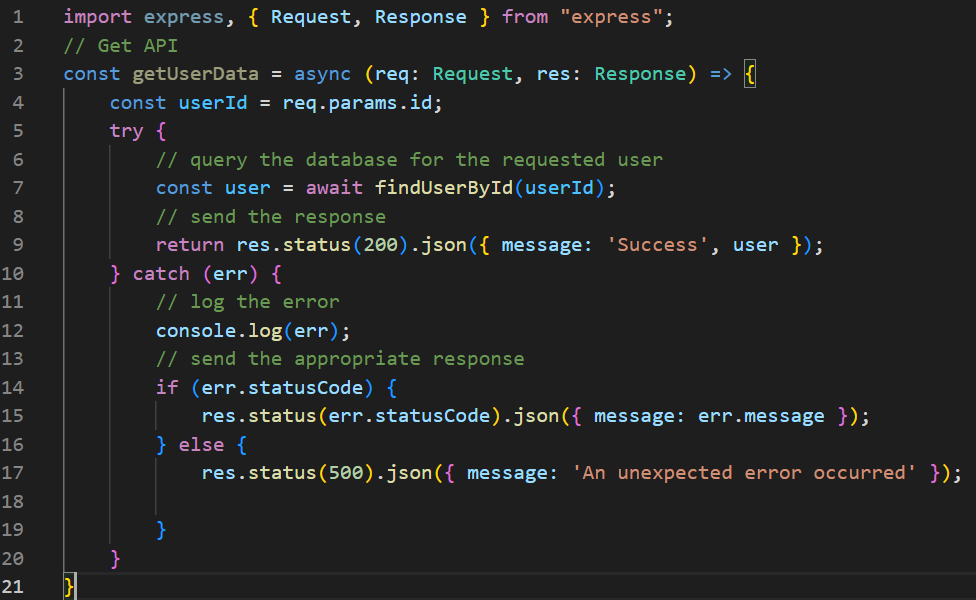Click line number 1 in the gutter
Viewport: 976px width, 600px height.
(x=18, y=17)
